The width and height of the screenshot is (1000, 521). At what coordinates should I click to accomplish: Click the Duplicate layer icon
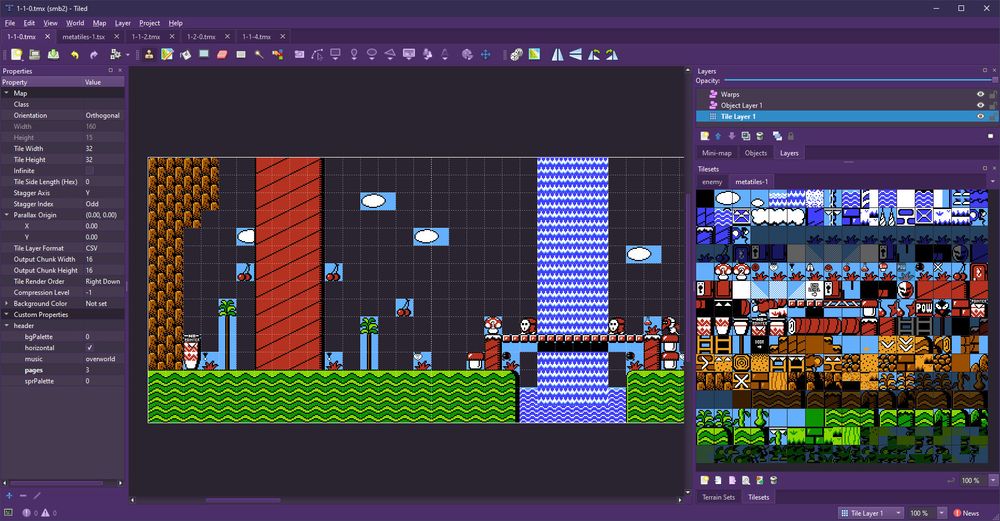coord(746,136)
